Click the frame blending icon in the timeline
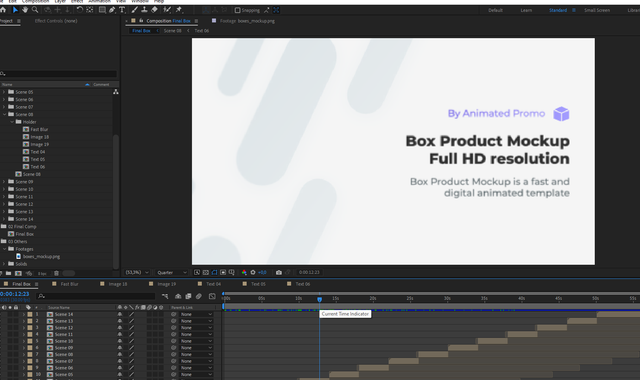This screenshot has height=380, width=640. [x=188, y=296]
